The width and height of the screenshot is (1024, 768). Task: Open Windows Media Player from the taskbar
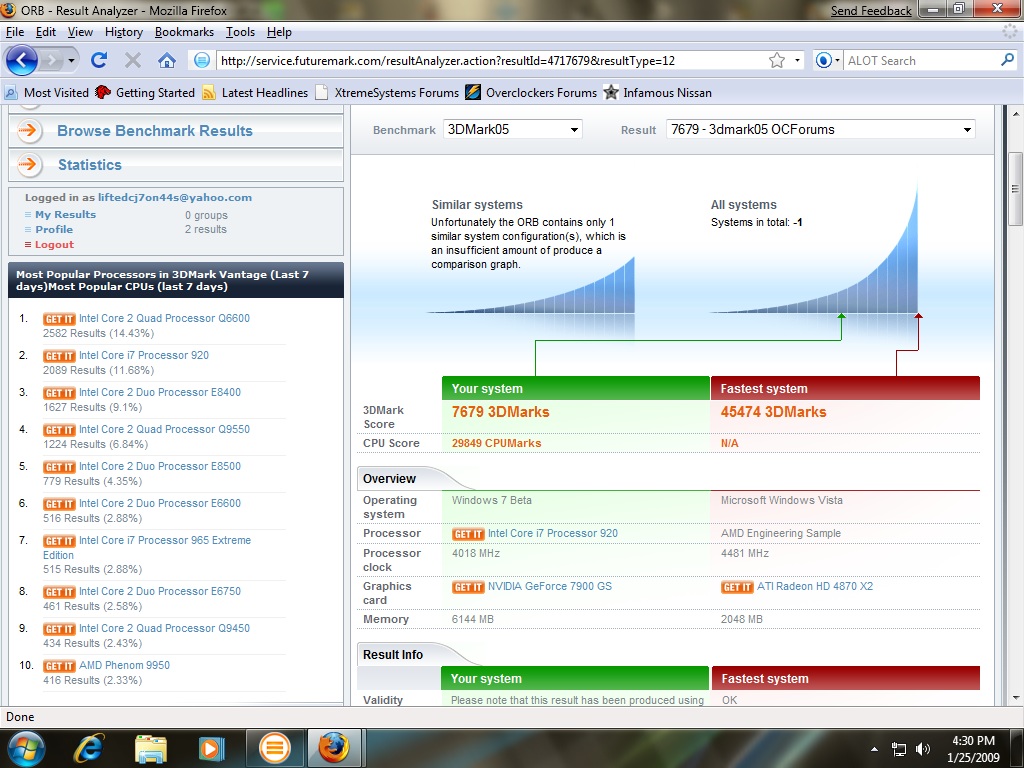point(211,748)
